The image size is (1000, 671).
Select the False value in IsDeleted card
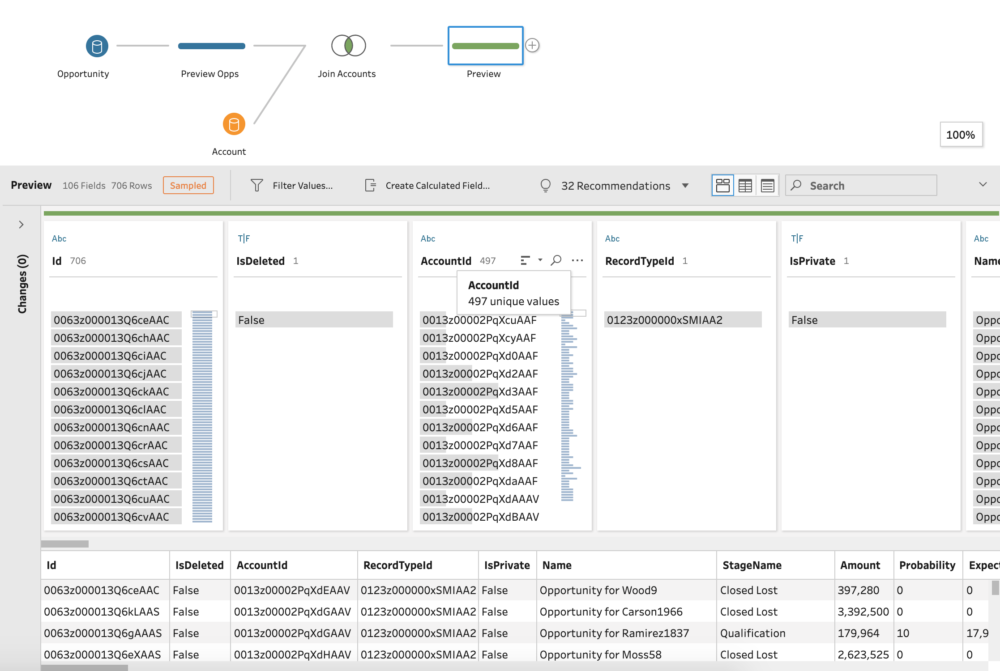314,320
